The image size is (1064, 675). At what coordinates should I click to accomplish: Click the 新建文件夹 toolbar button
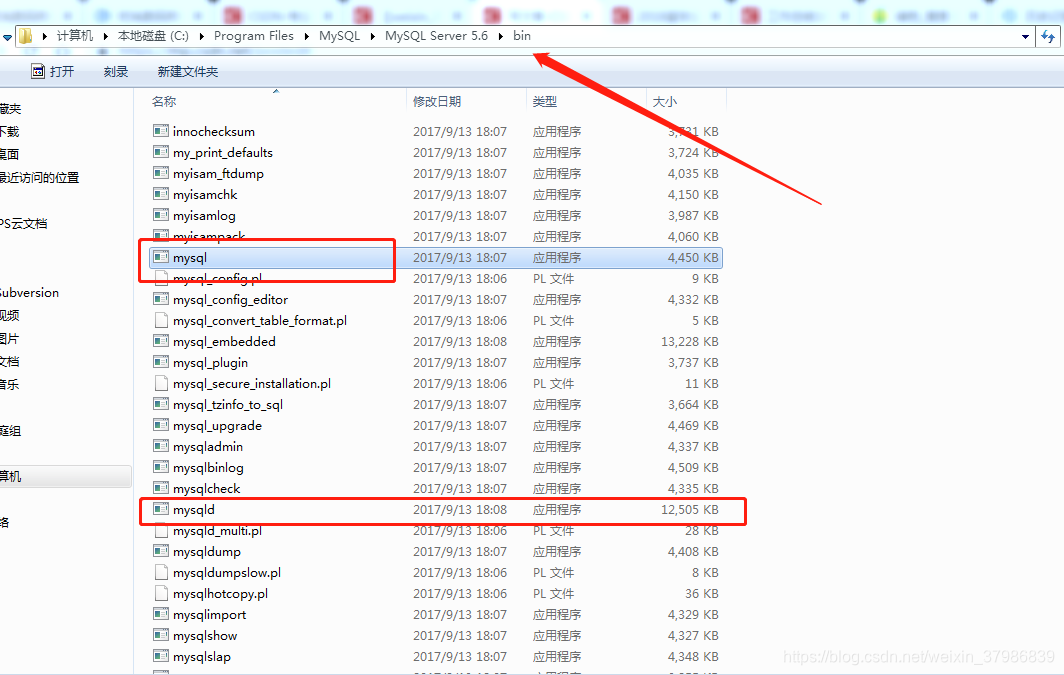[188, 71]
